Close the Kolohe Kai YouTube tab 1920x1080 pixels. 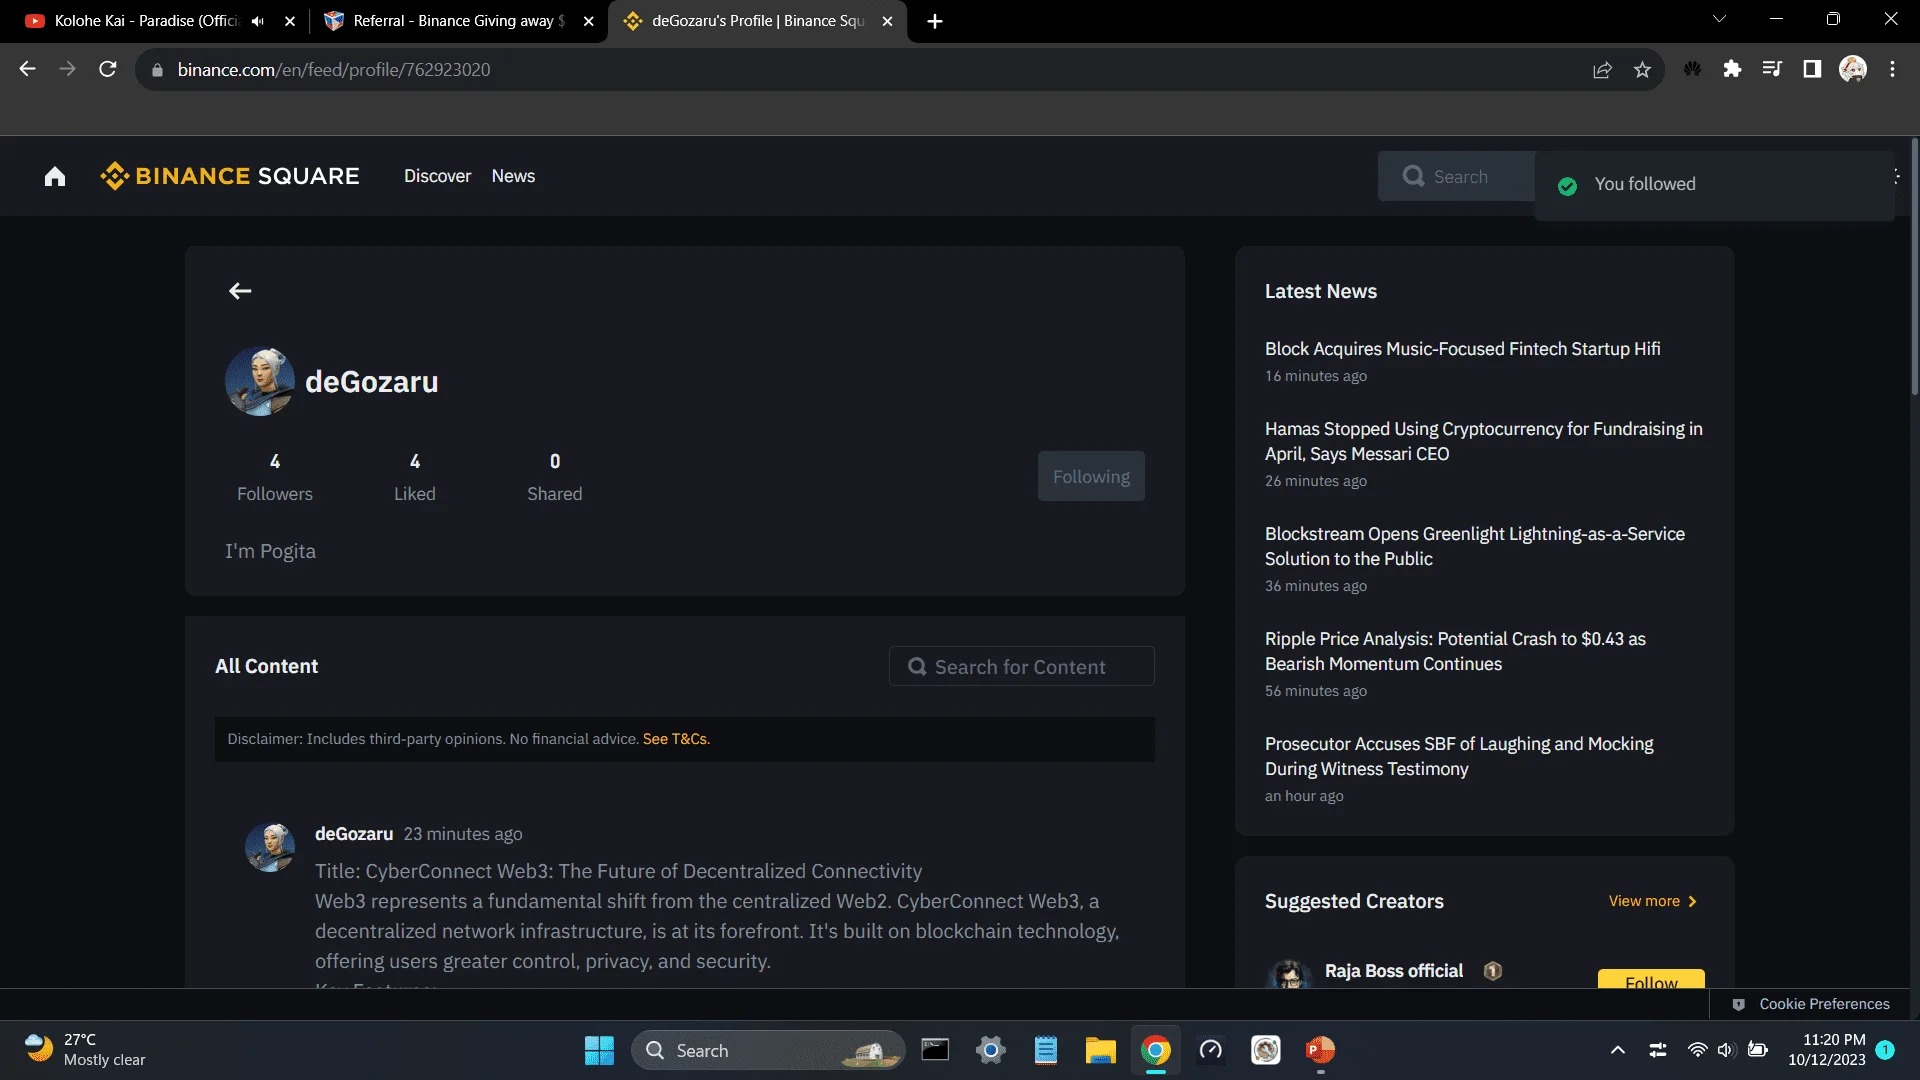click(x=290, y=21)
